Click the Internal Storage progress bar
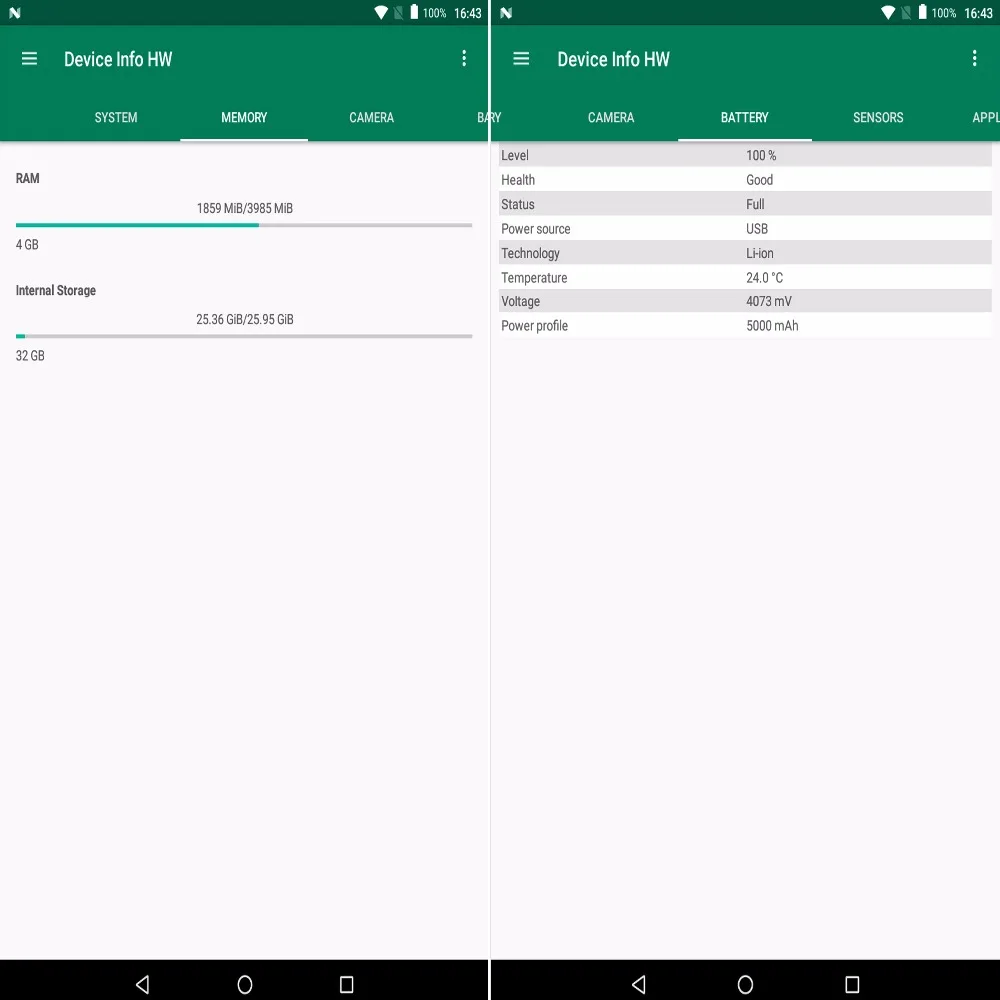 pyautogui.click(x=244, y=336)
